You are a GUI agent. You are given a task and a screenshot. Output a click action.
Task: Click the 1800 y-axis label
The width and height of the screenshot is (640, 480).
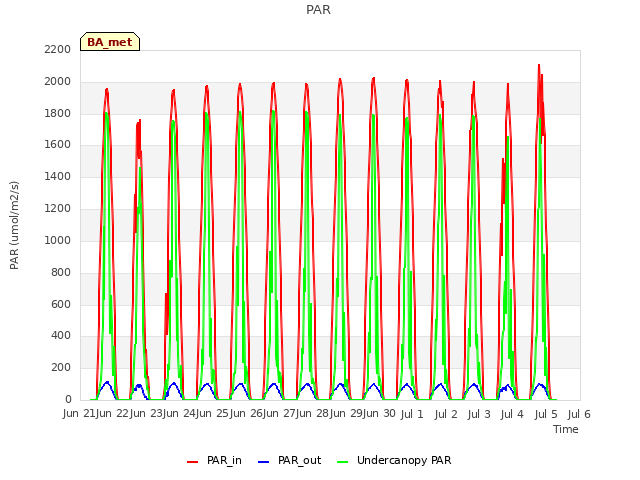click(x=58, y=113)
